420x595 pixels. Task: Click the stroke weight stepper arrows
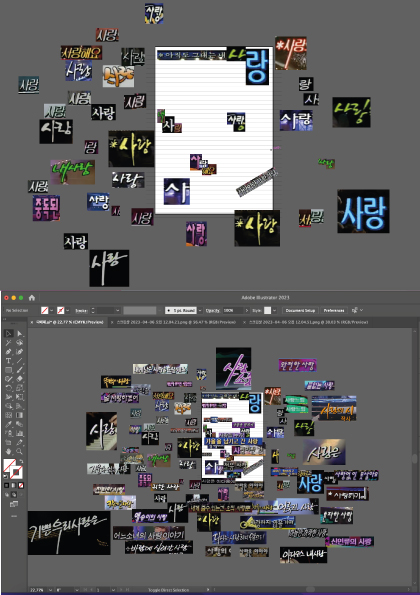(93, 310)
